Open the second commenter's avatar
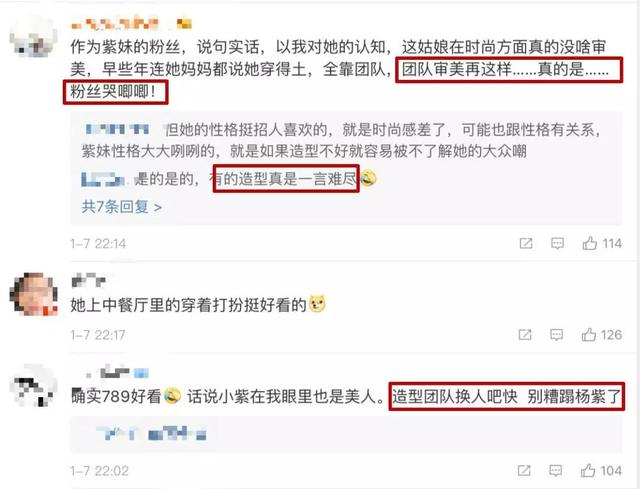The image size is (640, 489). (33, 294)
